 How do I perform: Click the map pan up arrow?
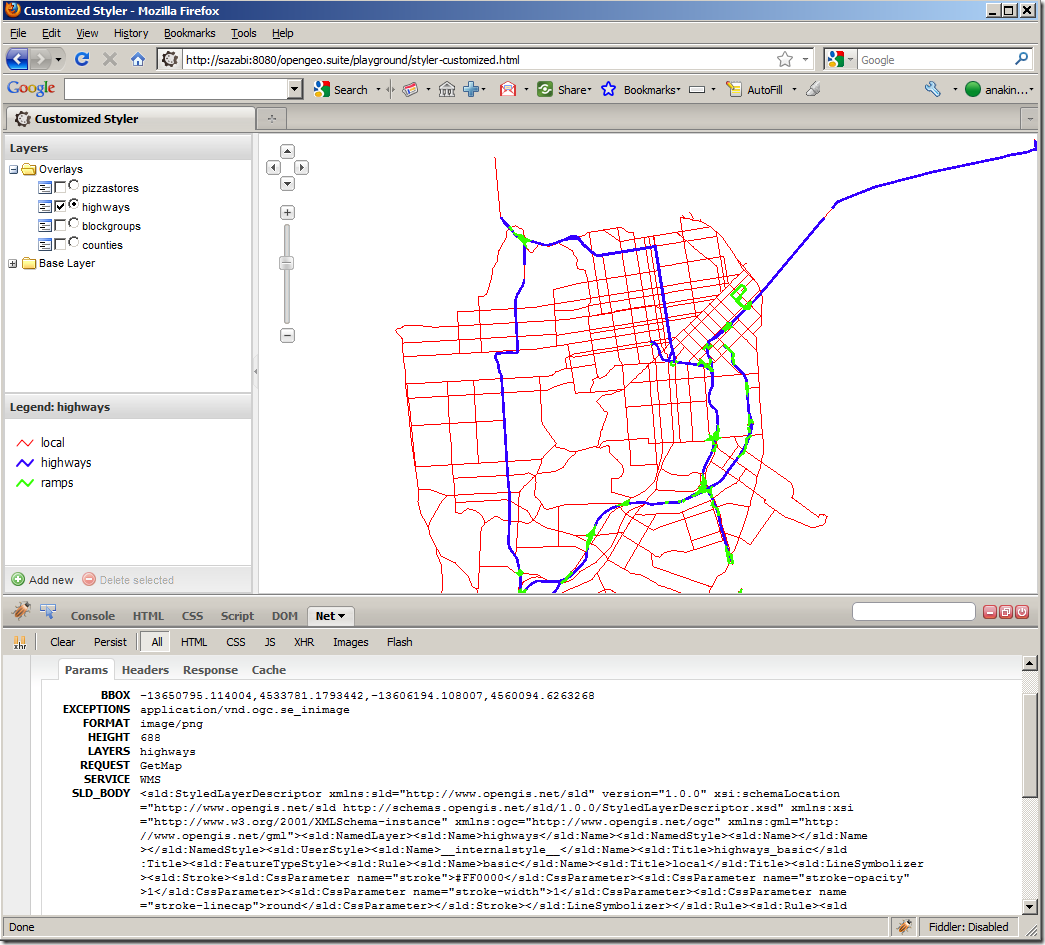[287, 152]
